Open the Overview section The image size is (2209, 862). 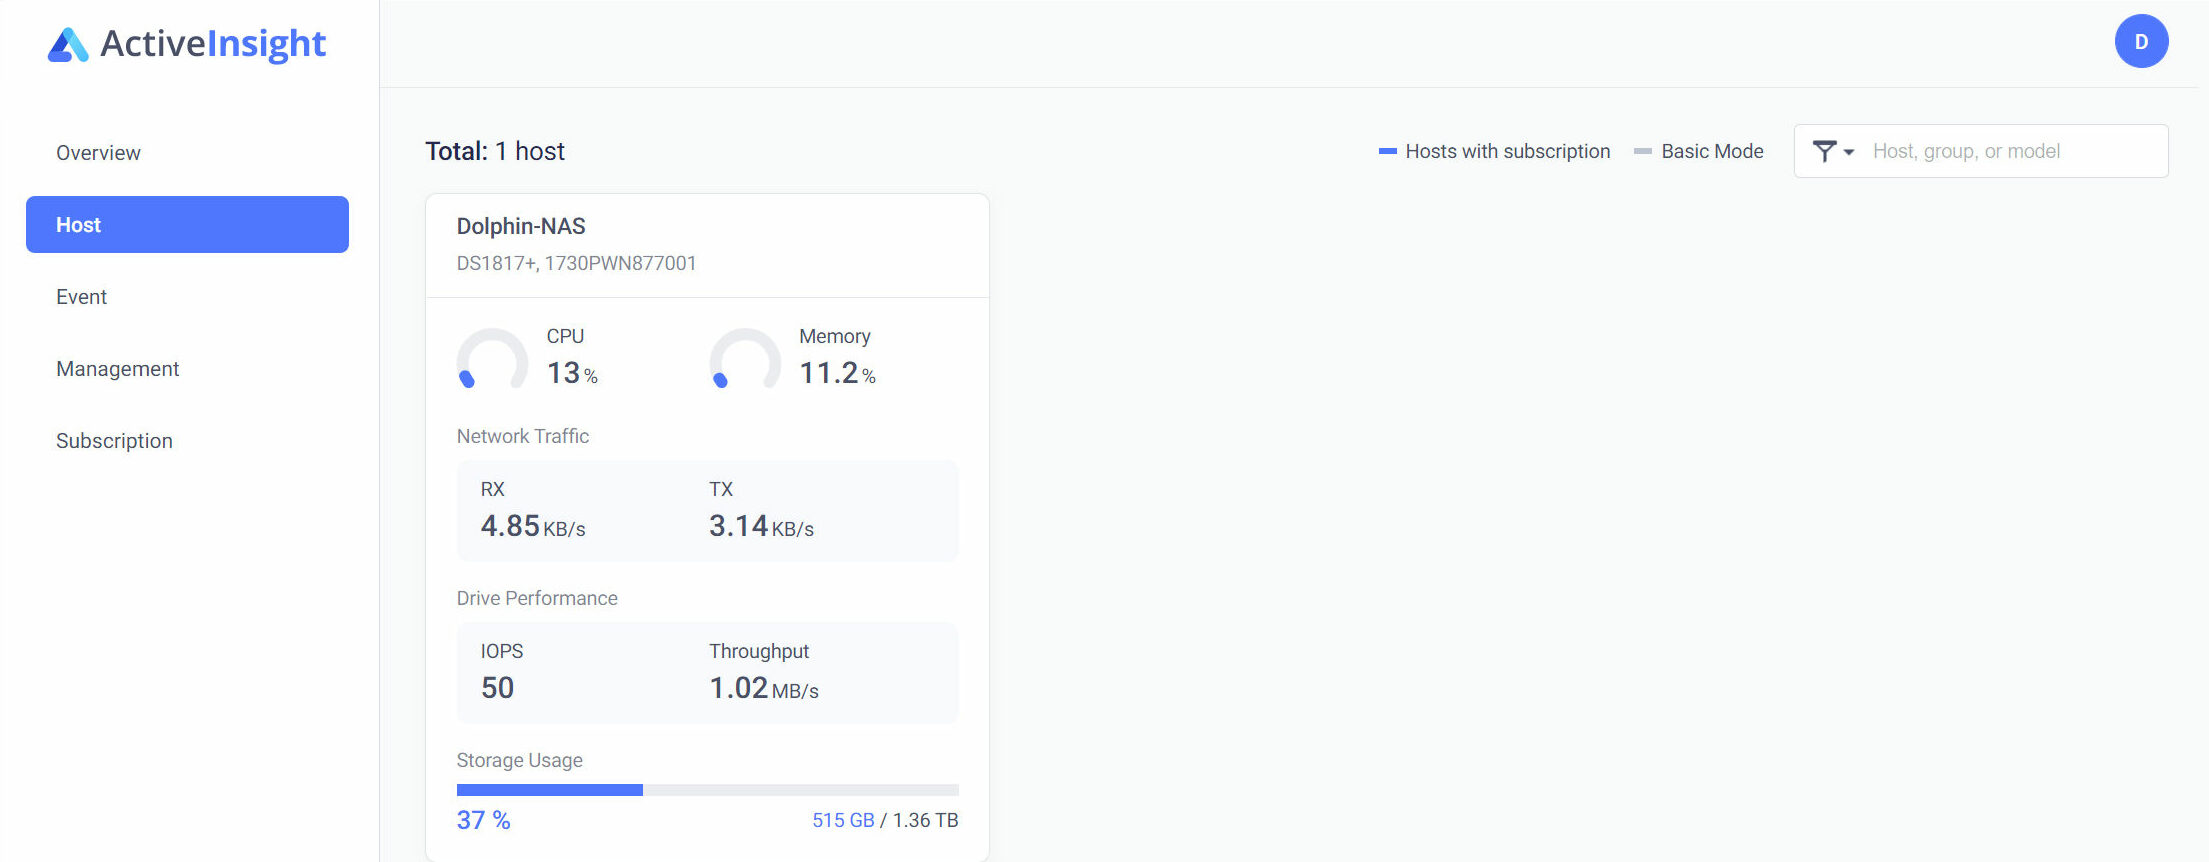coord(98,153)
